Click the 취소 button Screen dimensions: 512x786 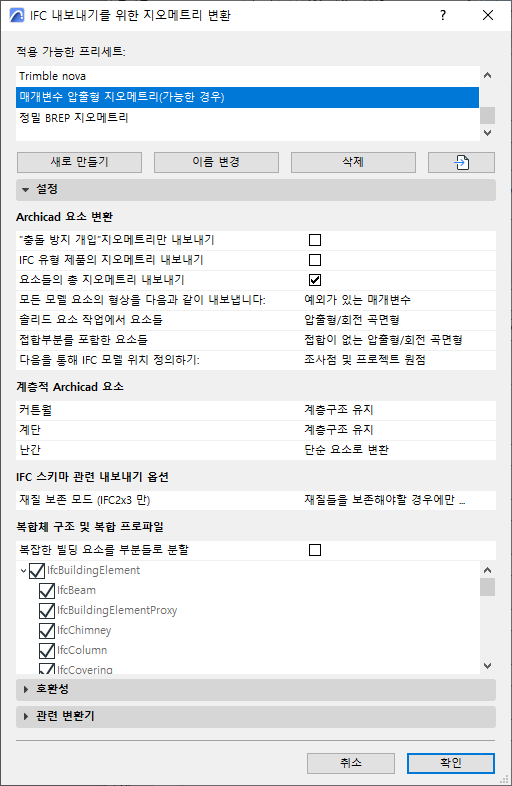tap(351, 763)
